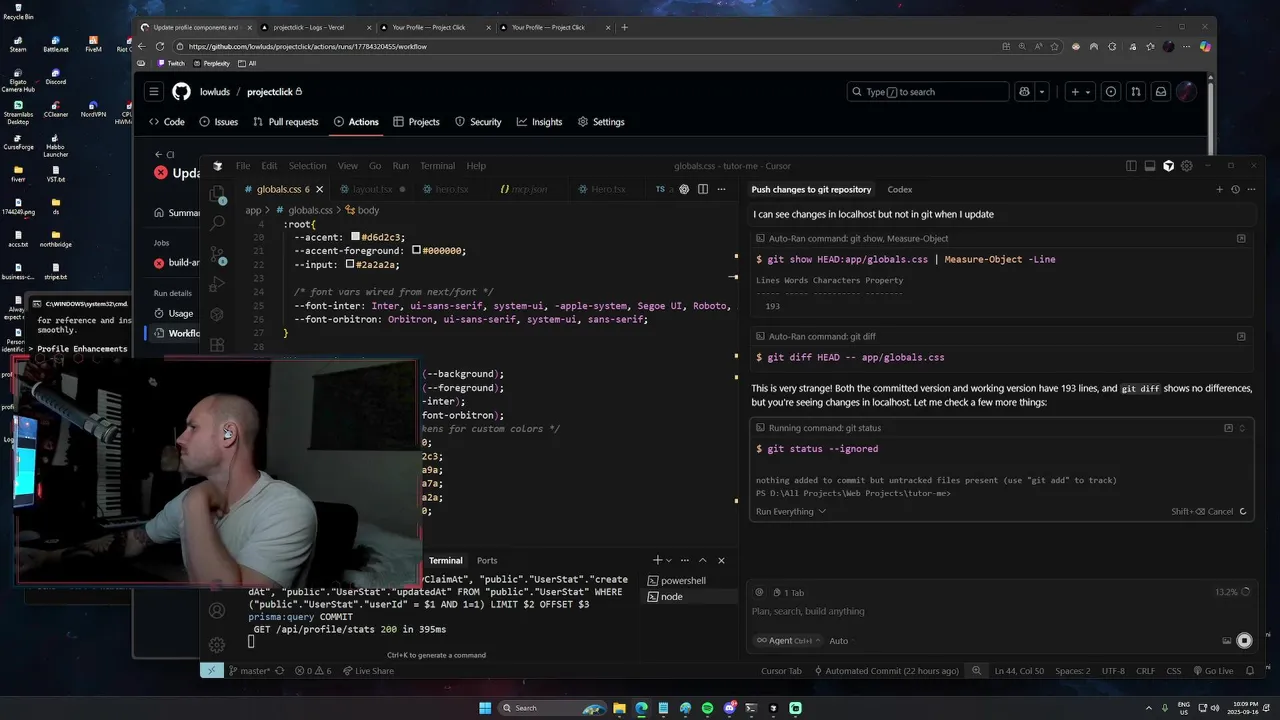Stop the running agent generation
Viewport: 1280px width, 720px height.
(1244, 641)
